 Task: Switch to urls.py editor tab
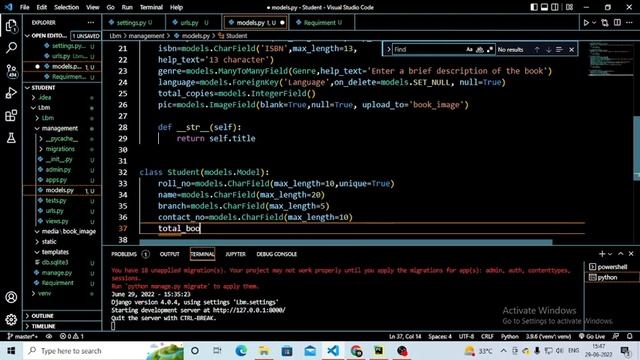194,22
